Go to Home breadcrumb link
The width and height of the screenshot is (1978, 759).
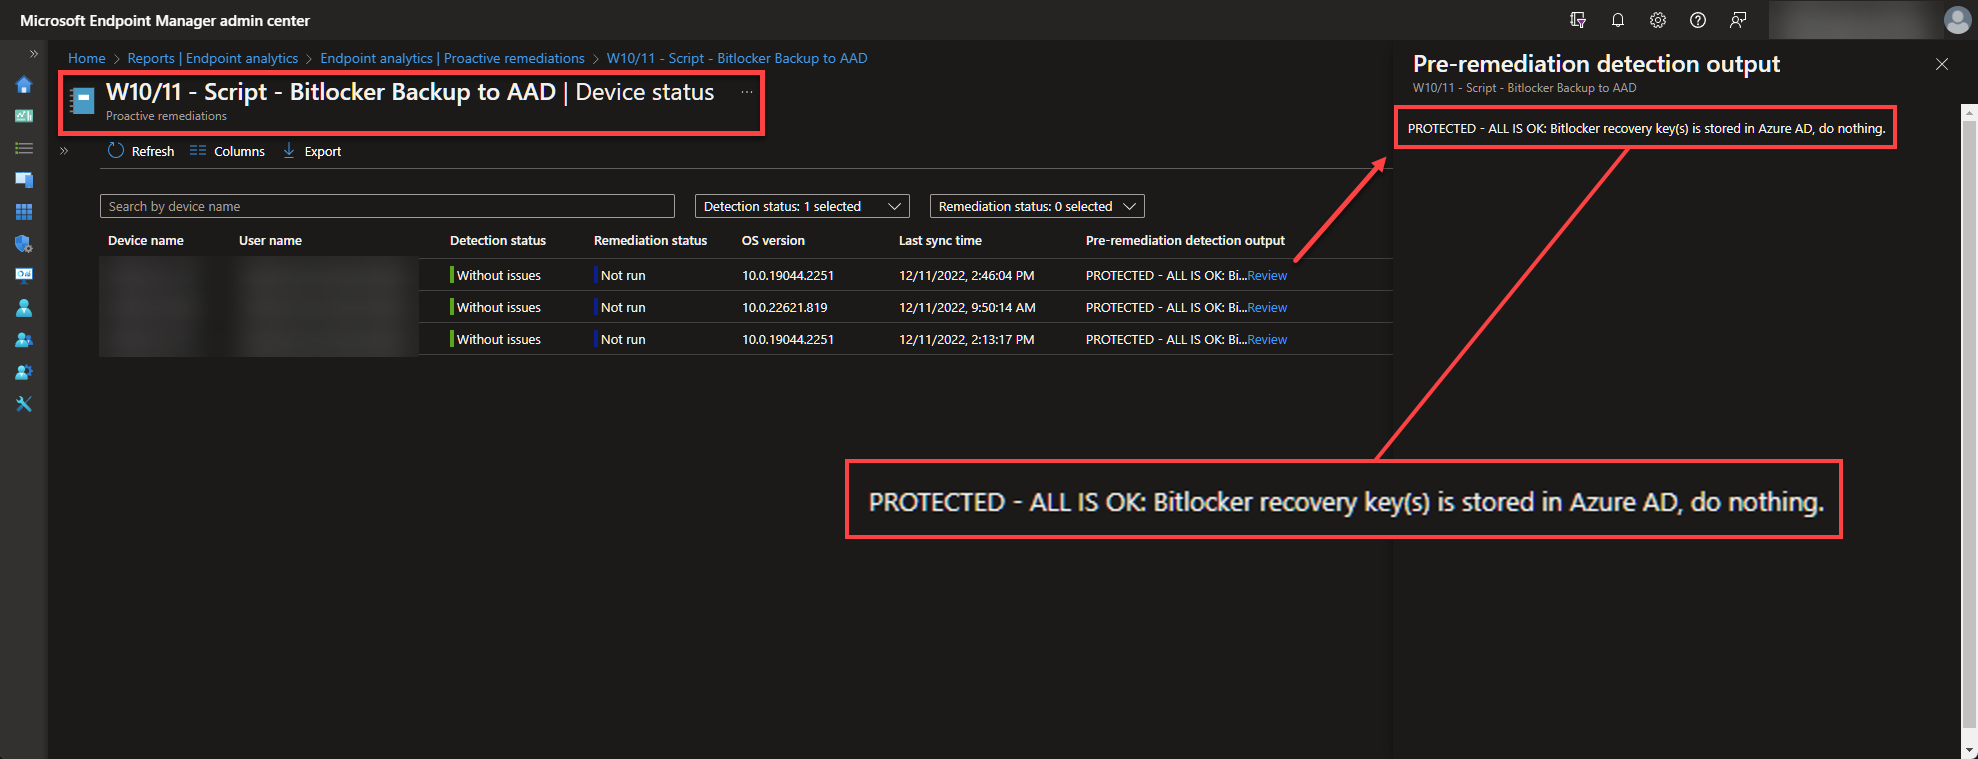click(87, 58)
